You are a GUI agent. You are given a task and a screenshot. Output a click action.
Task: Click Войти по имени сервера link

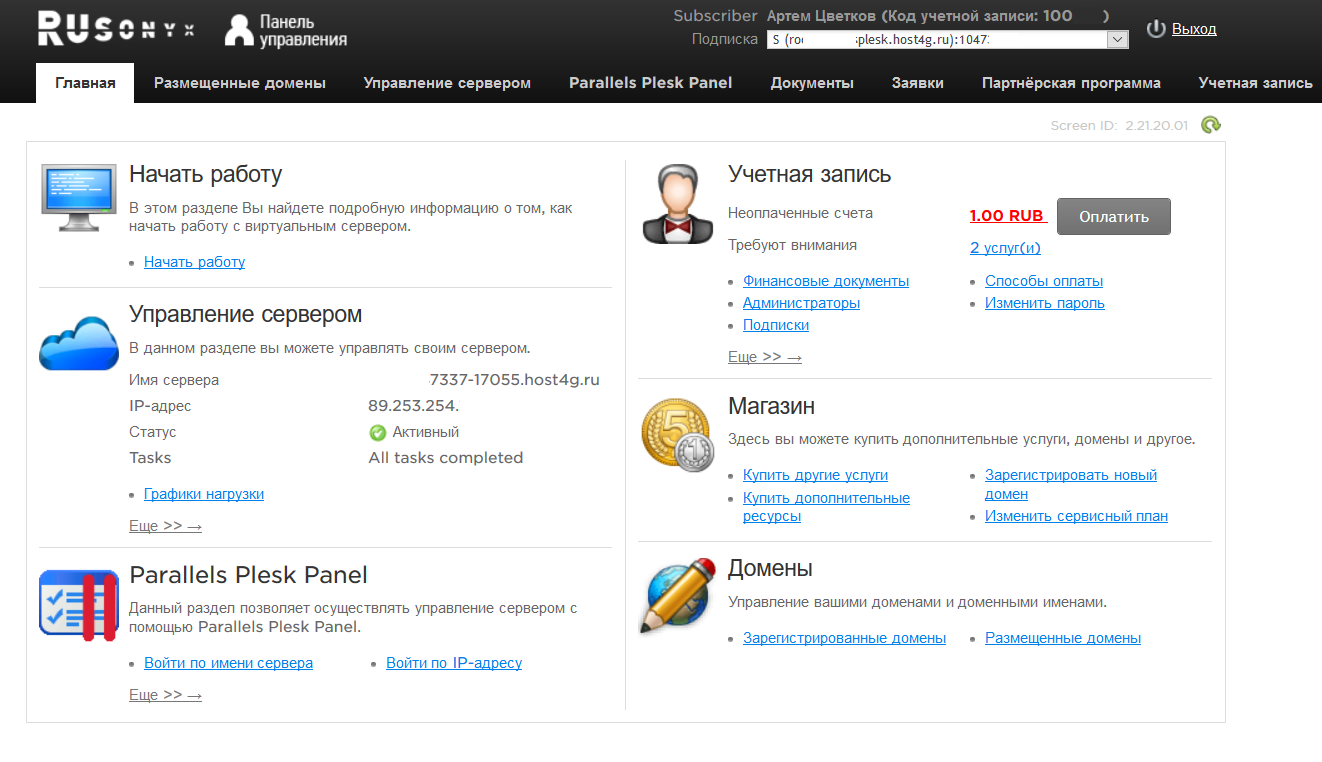tap(228, 663)
